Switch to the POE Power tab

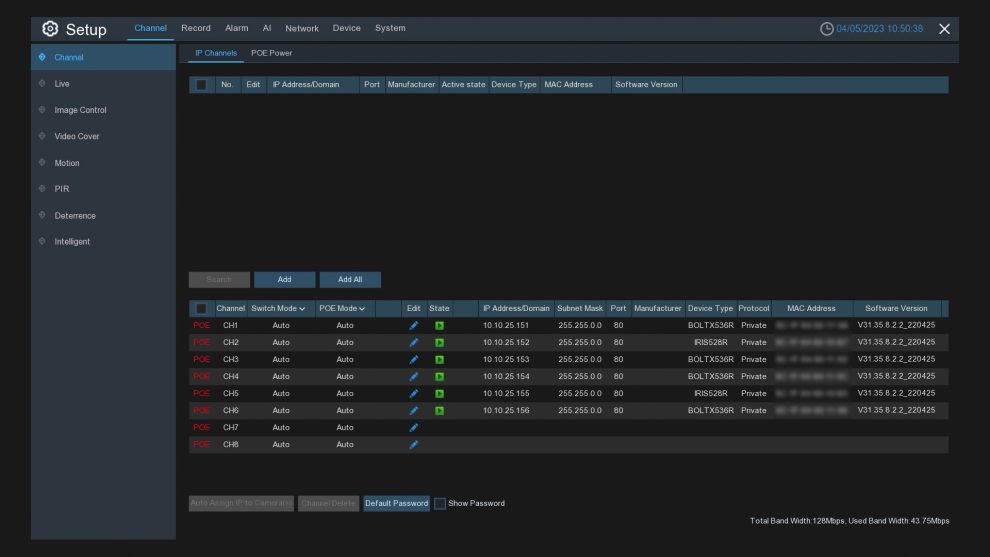click(x=271, y=53)
